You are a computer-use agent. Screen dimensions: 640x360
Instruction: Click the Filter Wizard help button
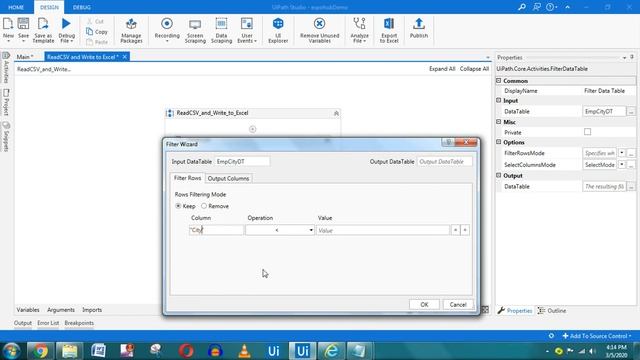tap(448, 142)
